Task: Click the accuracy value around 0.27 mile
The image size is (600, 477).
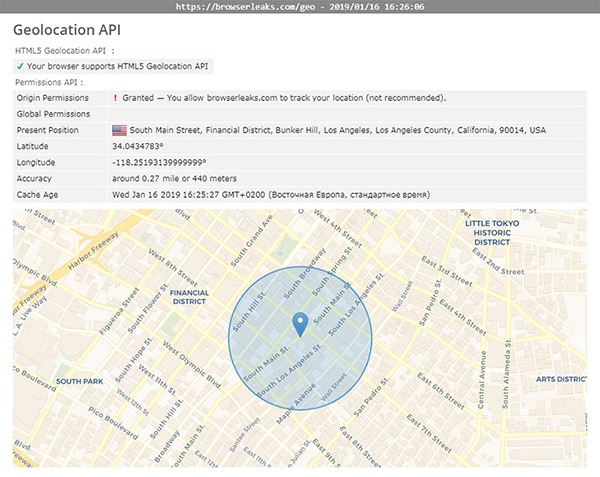Action: click(x=174, y=179)
